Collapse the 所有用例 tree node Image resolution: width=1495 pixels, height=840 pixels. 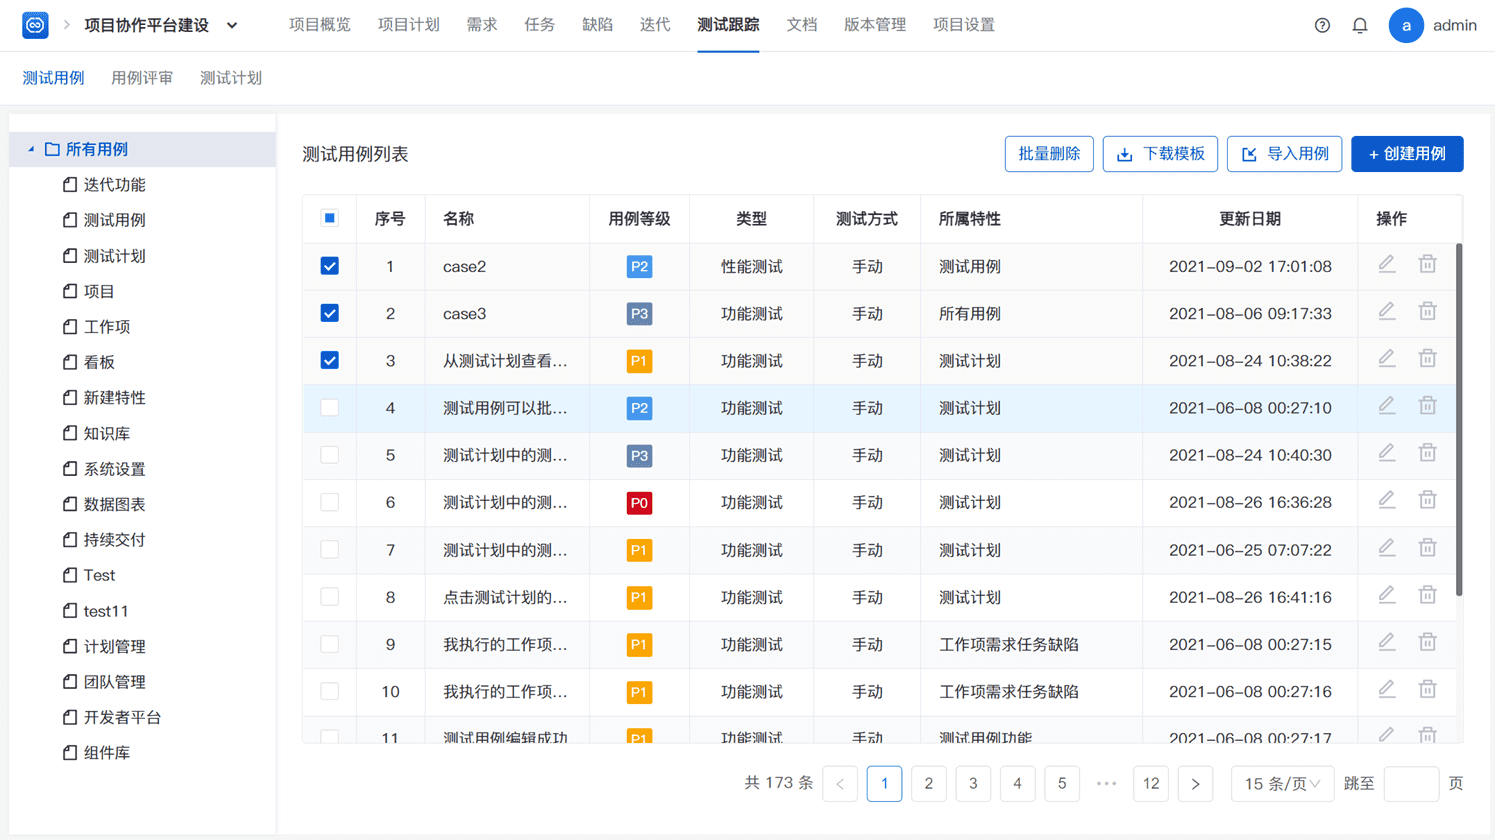click(31, 149)
